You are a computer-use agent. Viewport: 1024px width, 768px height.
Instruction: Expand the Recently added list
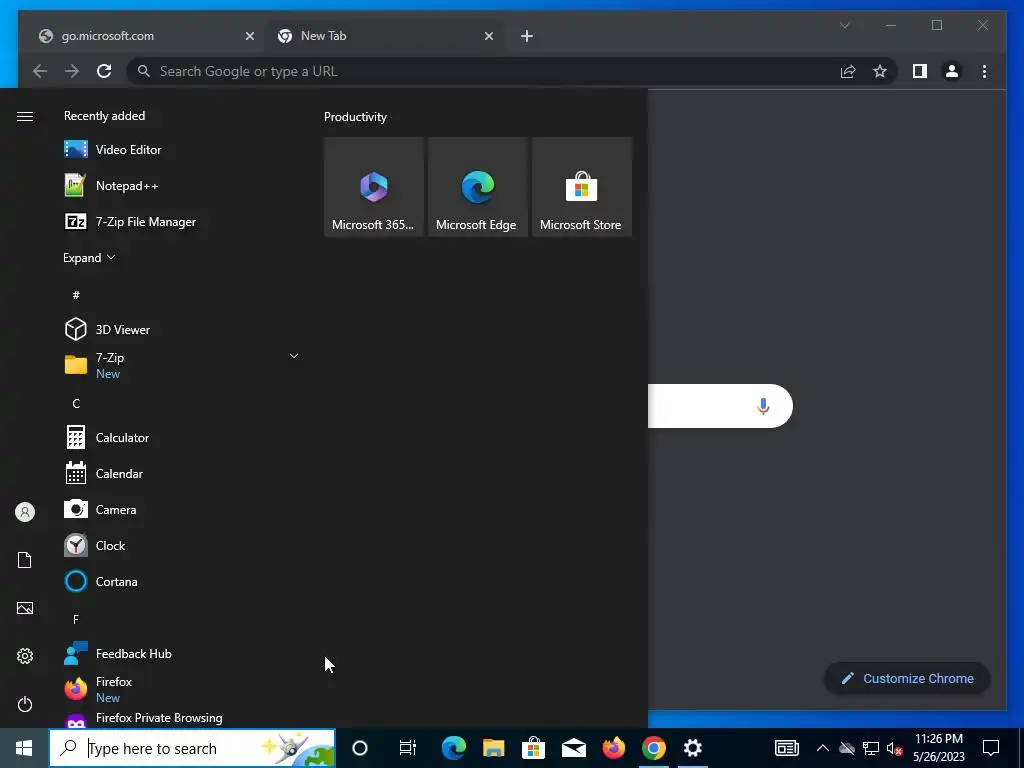pyautogui.click(x=89, y=257)
